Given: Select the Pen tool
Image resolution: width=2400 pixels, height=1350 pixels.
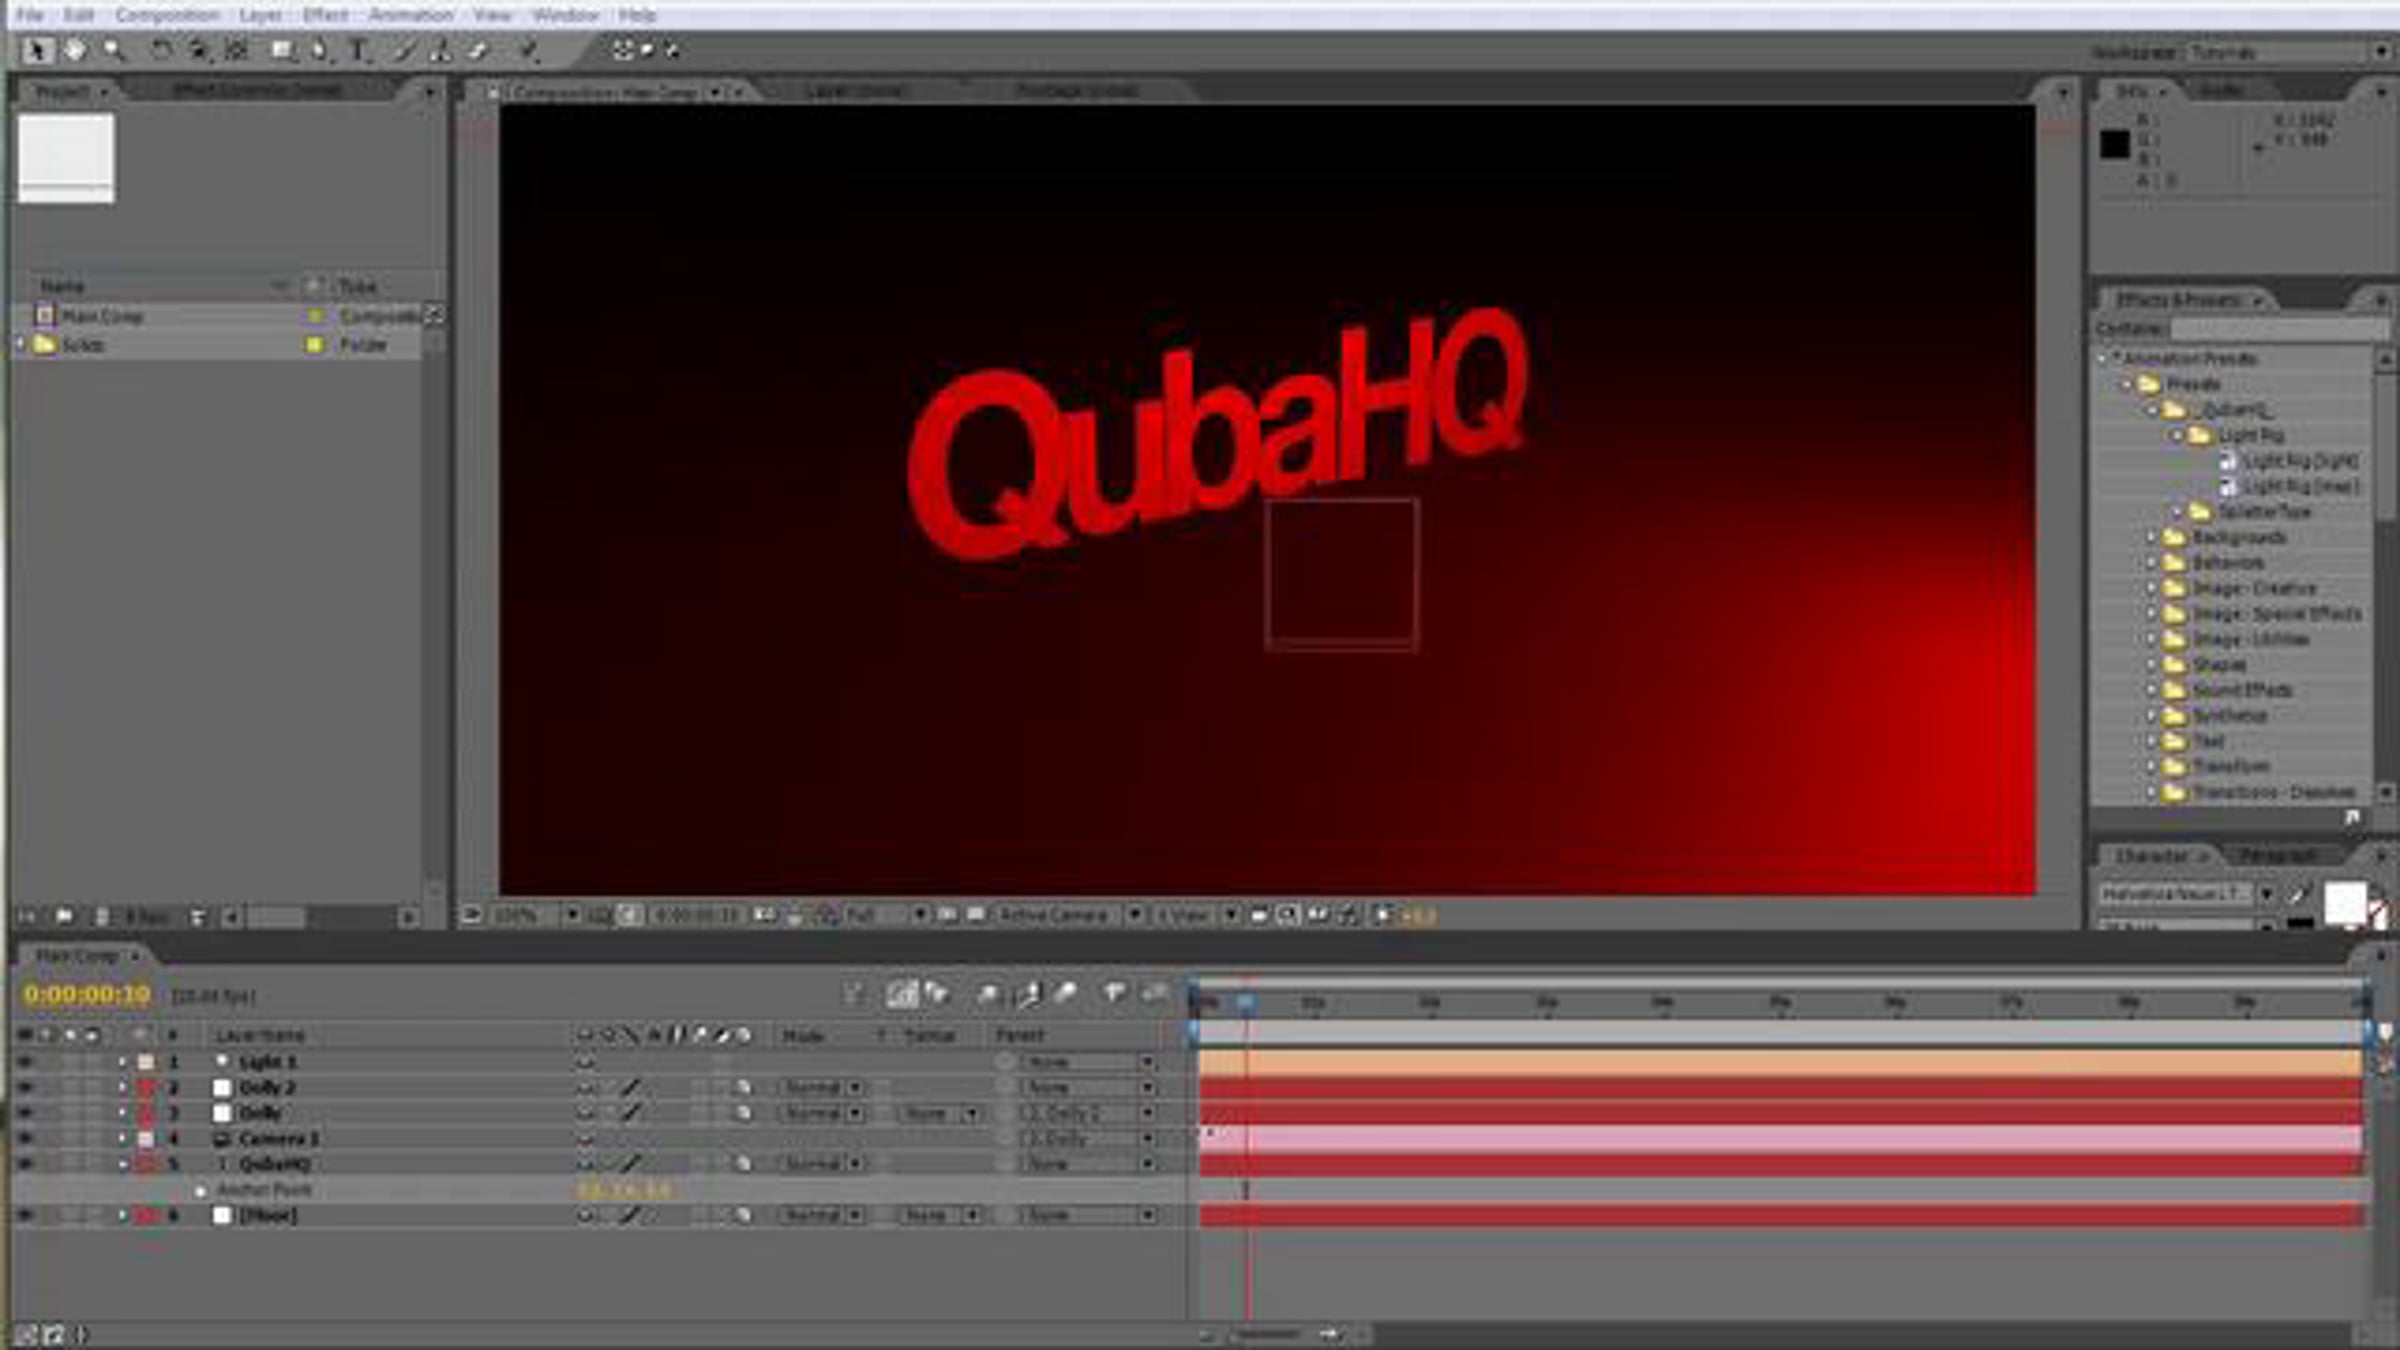Looking at the screenshot, I should coord(320,50).
